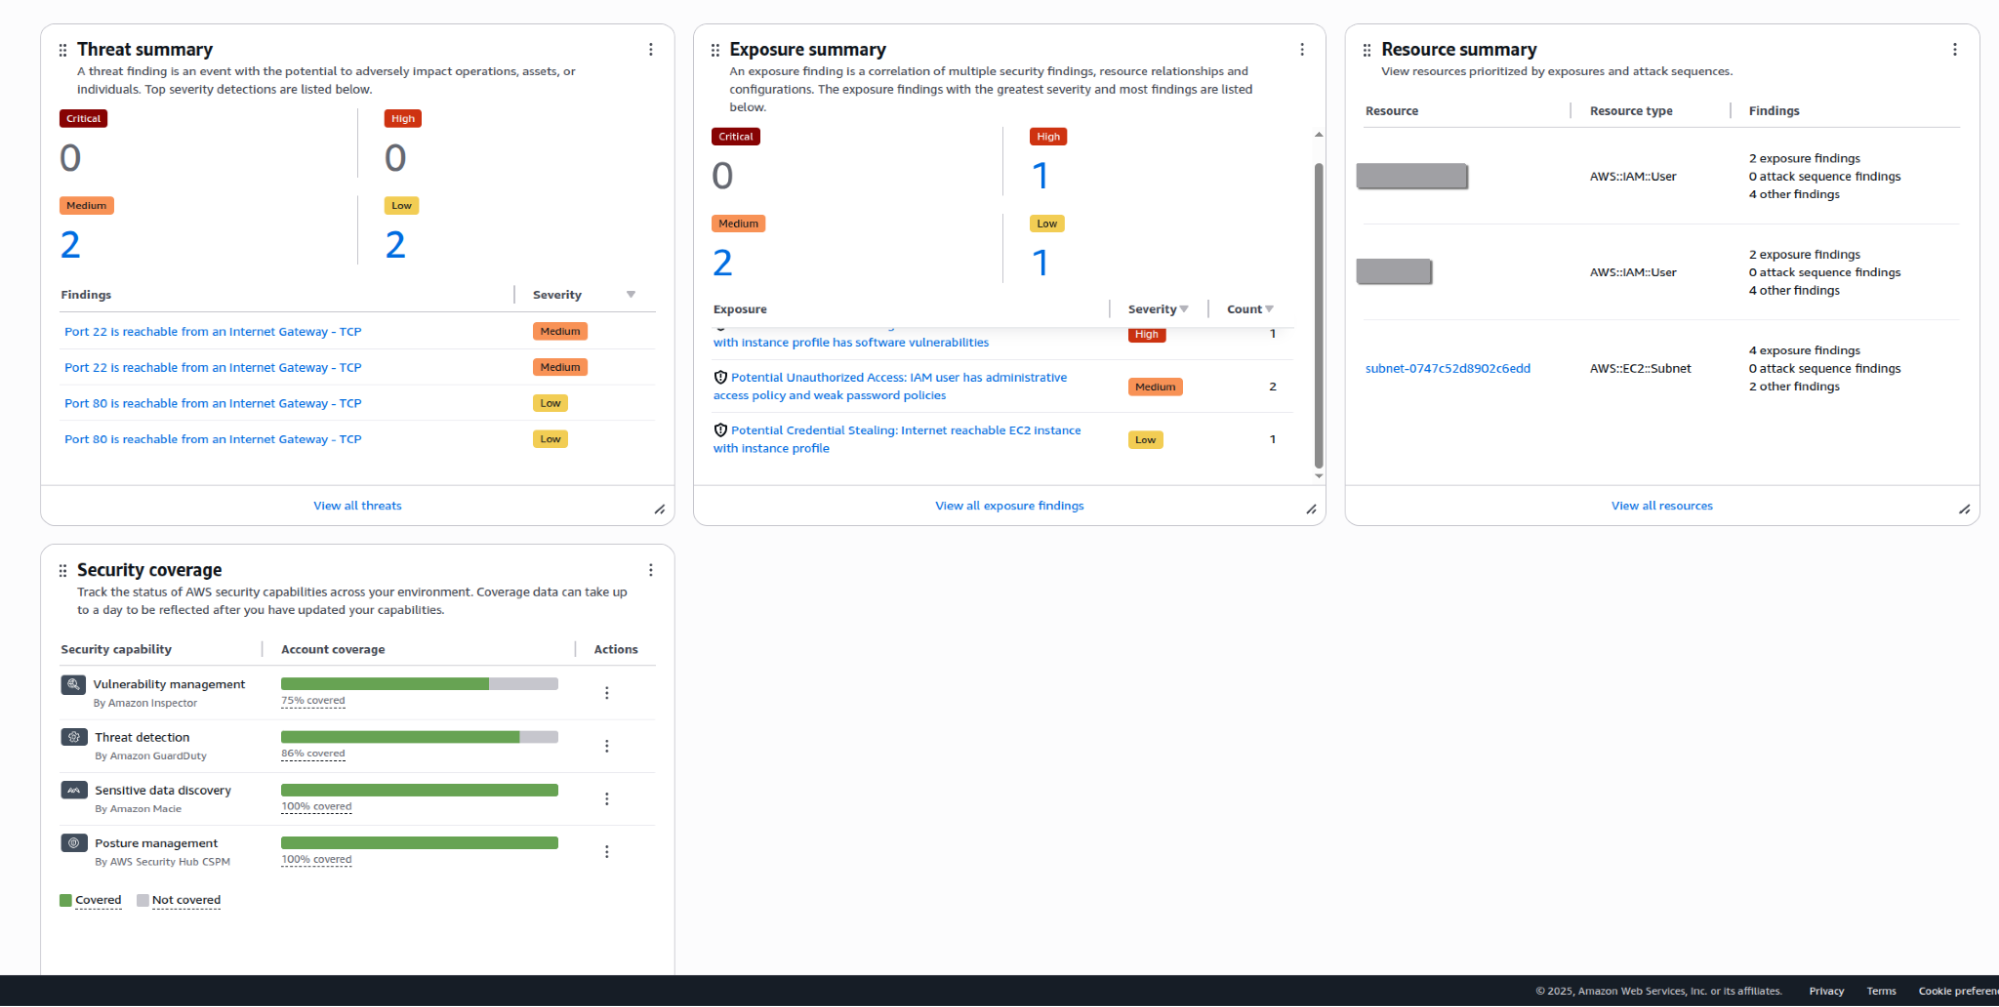Open the actions menu for Vulnerability management row
The height and width of the screenshot is (1007, 1999).
pos(607,691)
